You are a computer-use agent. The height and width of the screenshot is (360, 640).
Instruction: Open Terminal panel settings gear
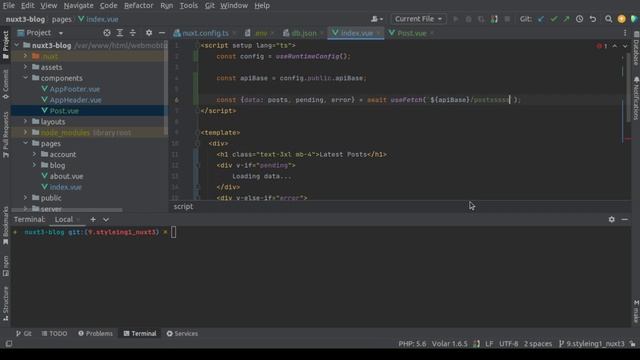(611, 220)
